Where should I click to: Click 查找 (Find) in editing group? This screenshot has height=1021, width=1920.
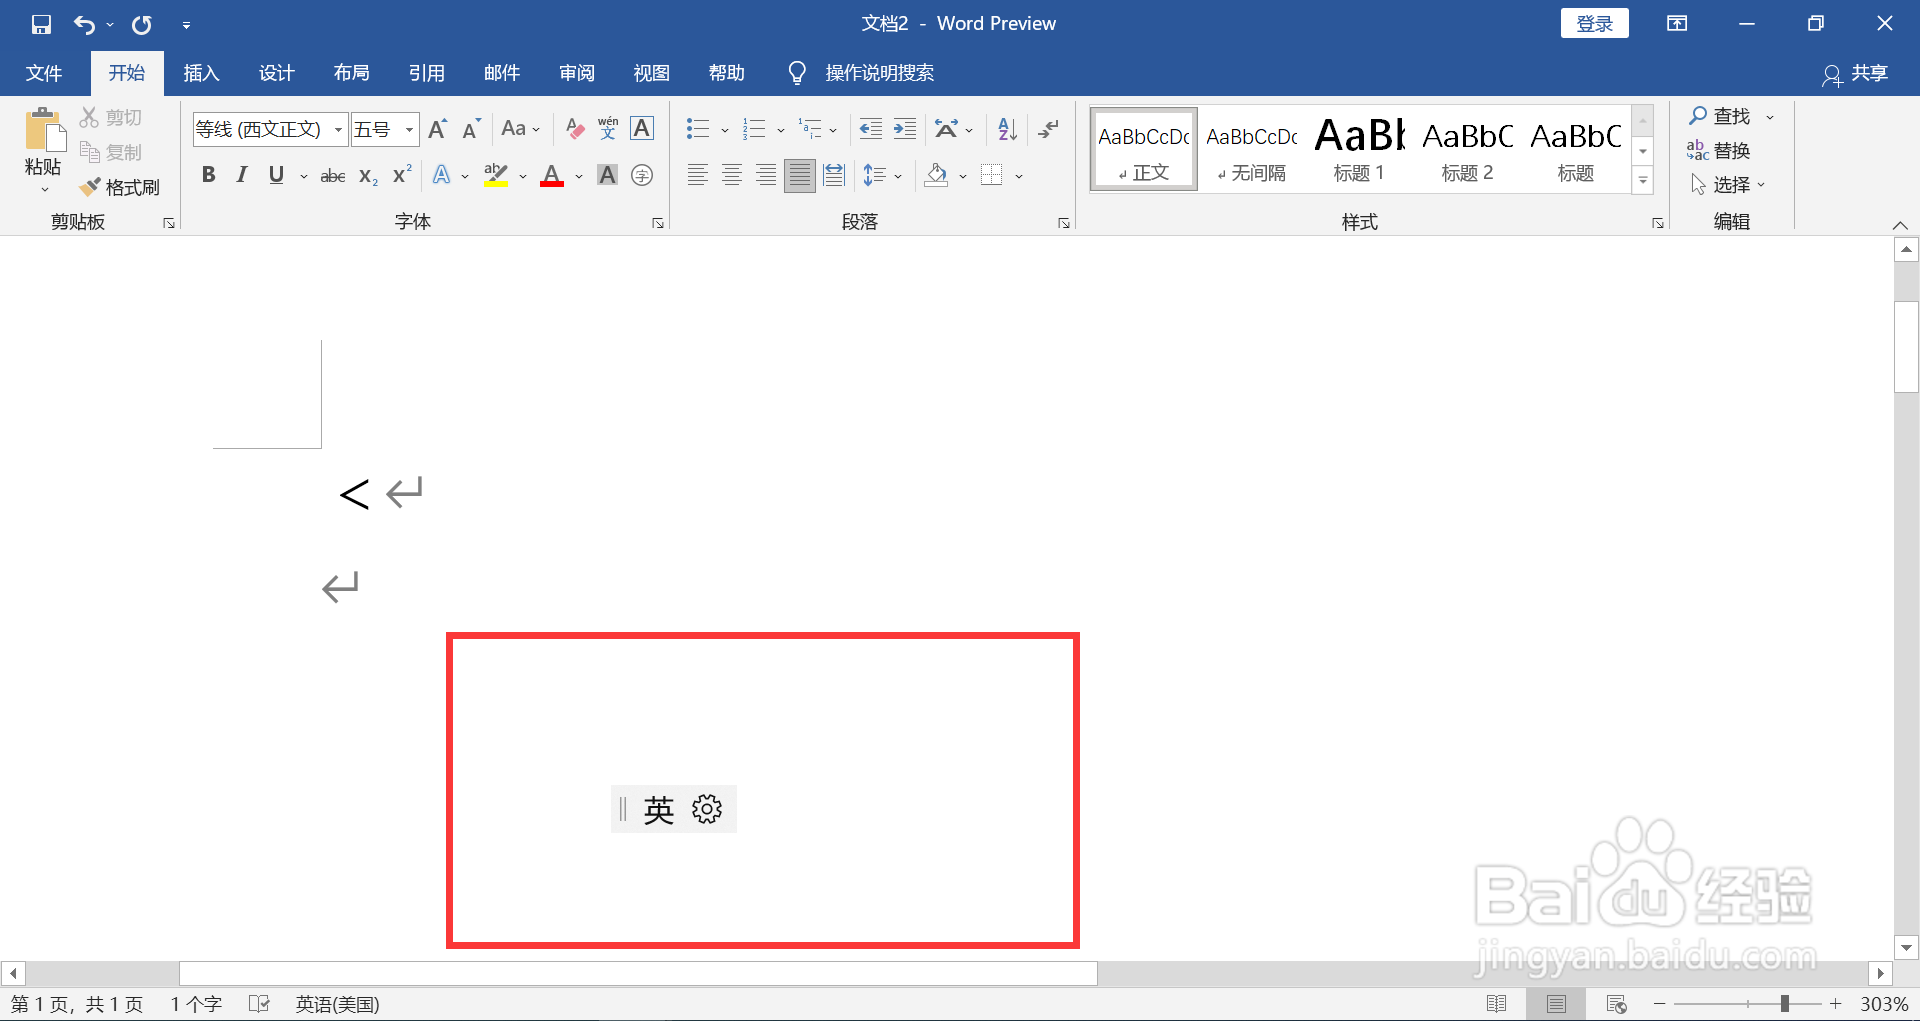tap(1721, 116)
